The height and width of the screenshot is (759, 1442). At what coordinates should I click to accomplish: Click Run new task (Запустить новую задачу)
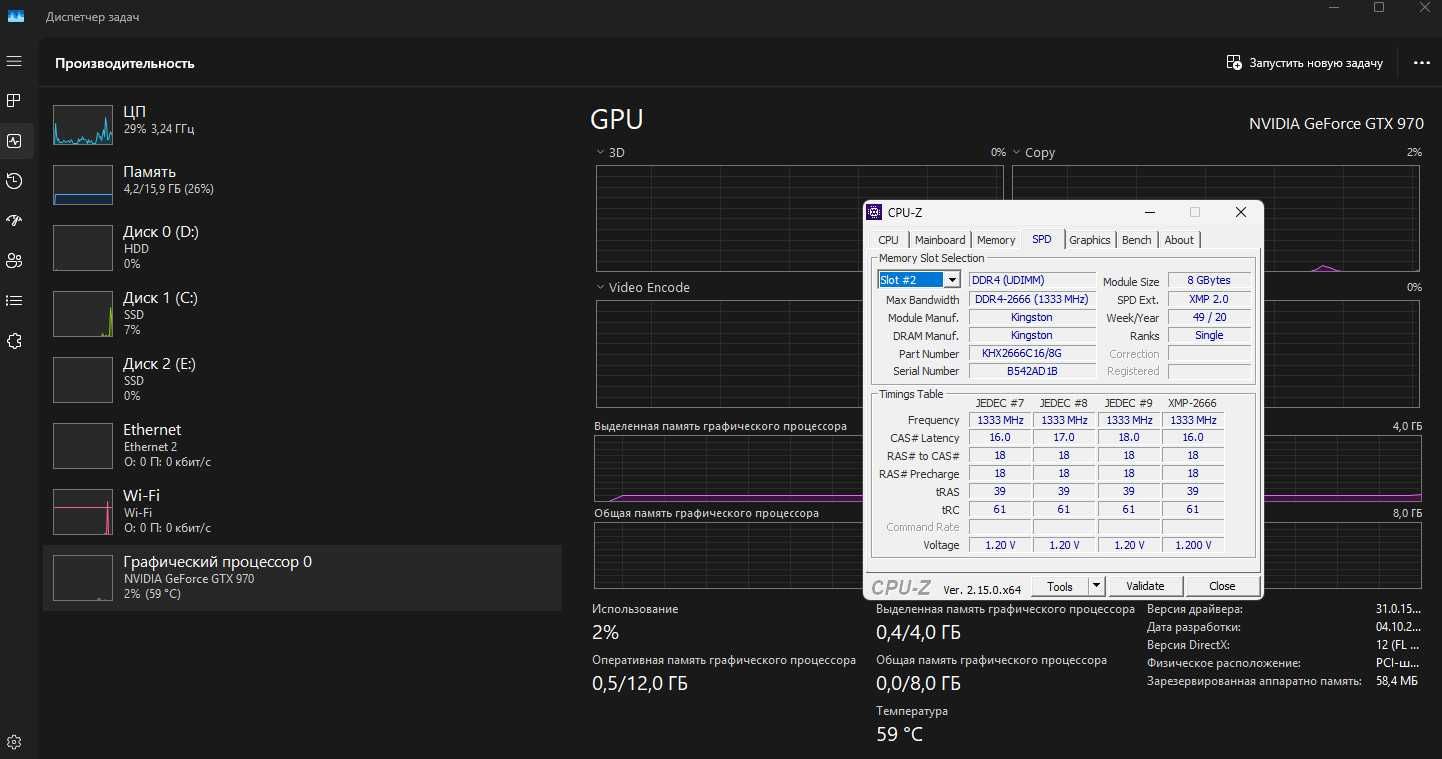coord(1305,63)
